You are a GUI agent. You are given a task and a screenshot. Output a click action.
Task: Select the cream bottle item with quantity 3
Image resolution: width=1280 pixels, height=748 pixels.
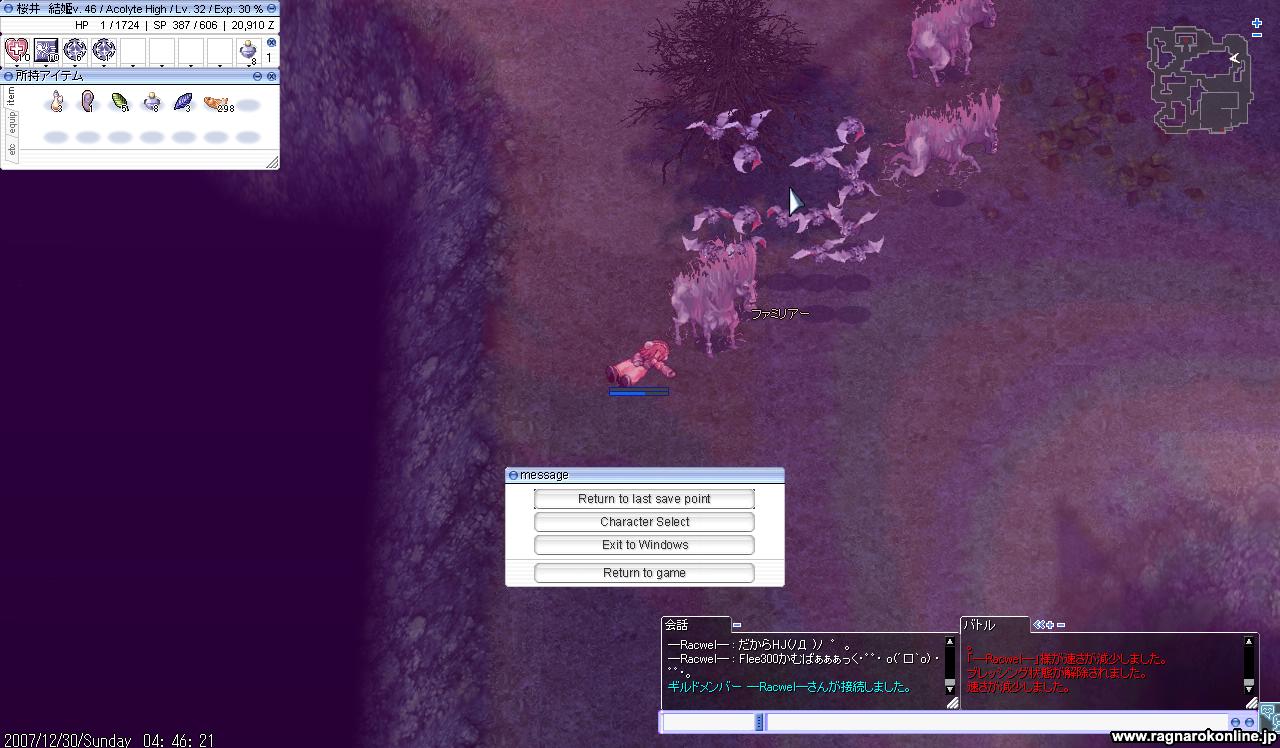(x=57, y=101)
